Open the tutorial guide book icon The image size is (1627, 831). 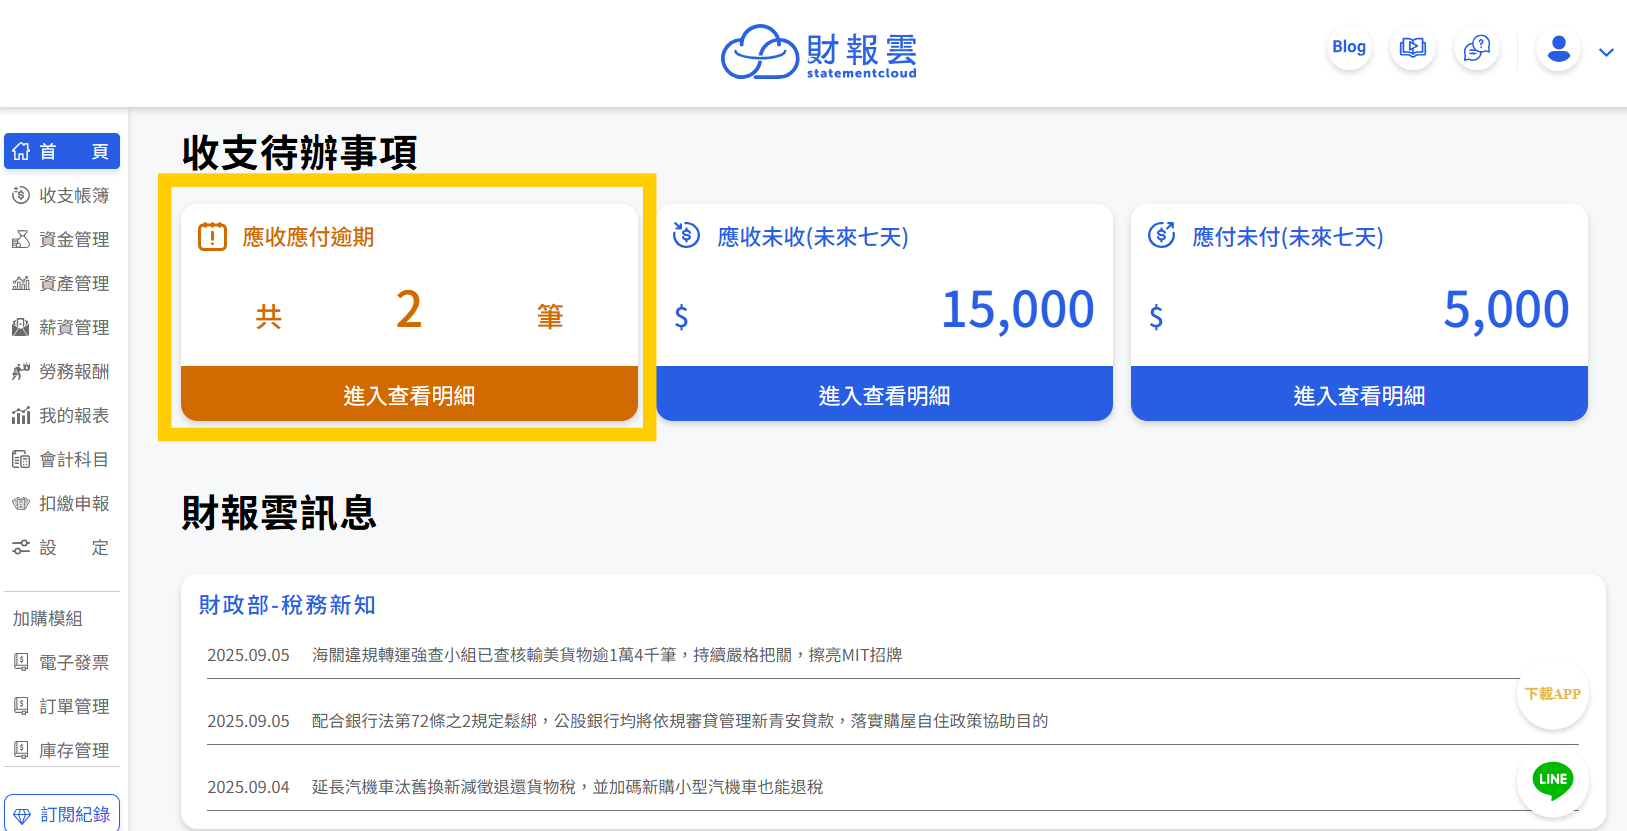tap(1412, 48)
